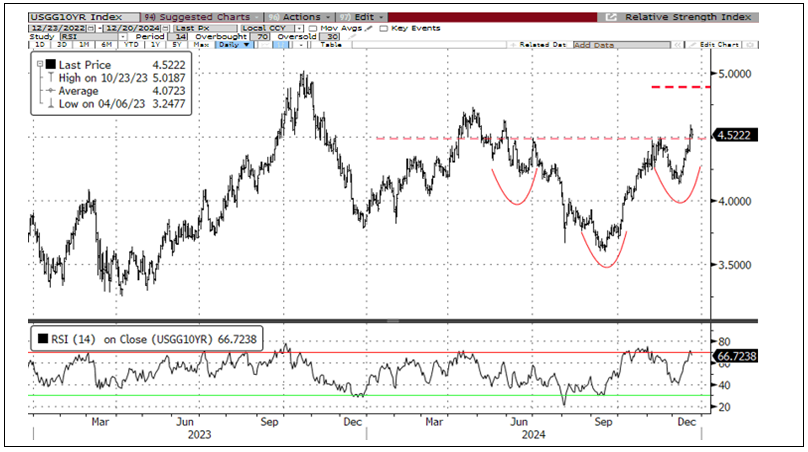Select the 1Y range tab

point(156,45)
